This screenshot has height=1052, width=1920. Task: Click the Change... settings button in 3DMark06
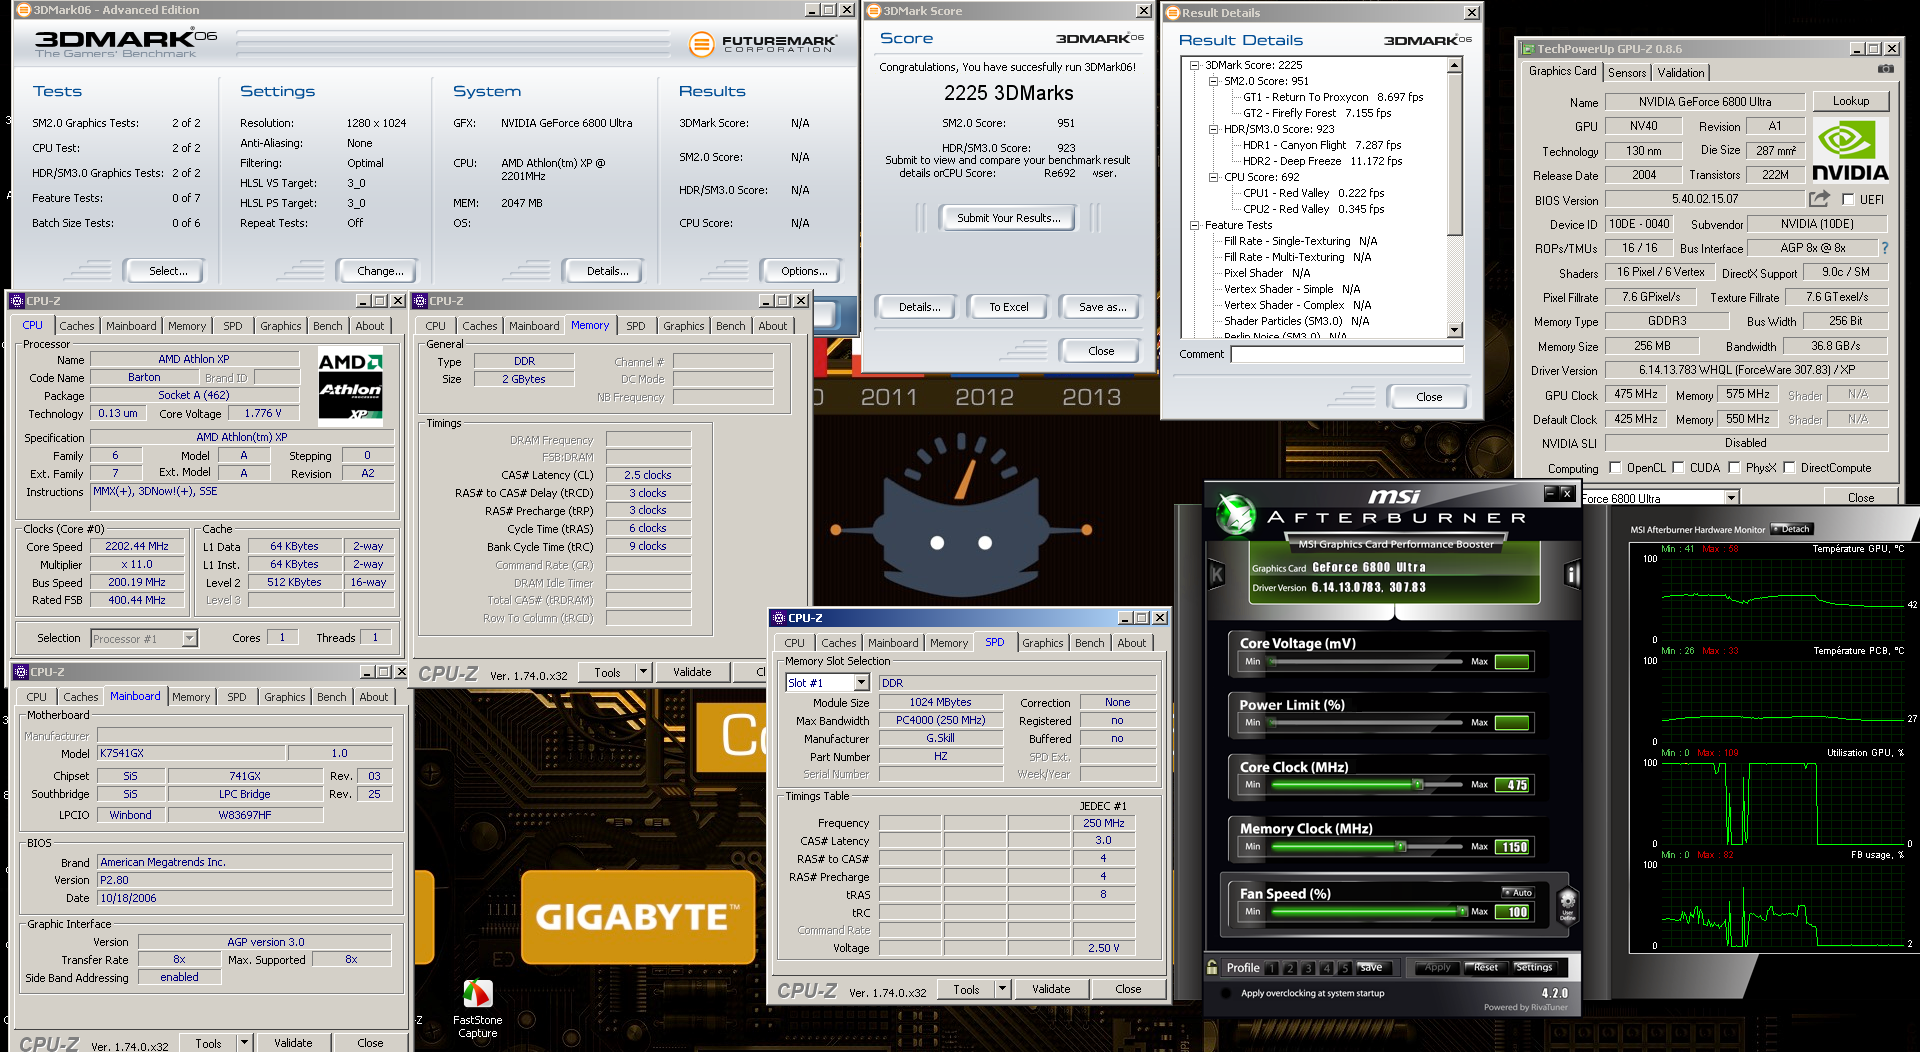(380, 271)
